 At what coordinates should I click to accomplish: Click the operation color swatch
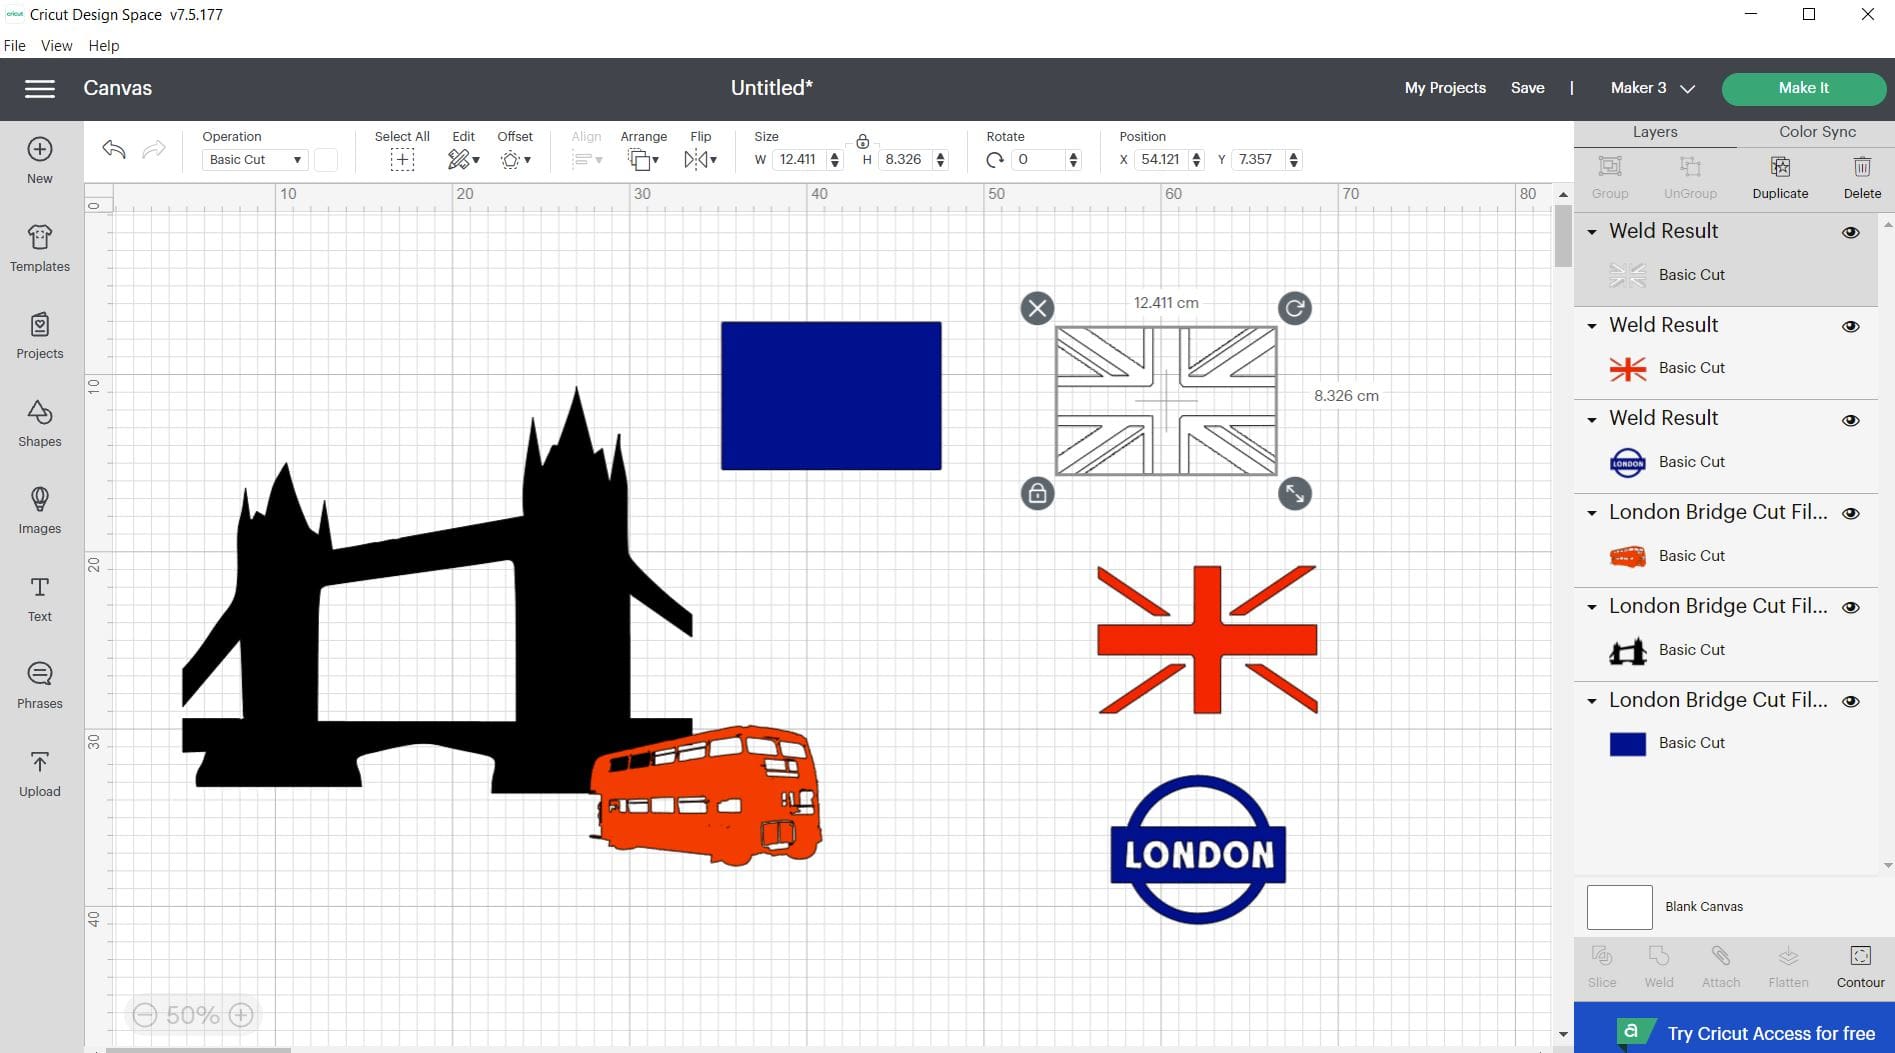point(326,160)
